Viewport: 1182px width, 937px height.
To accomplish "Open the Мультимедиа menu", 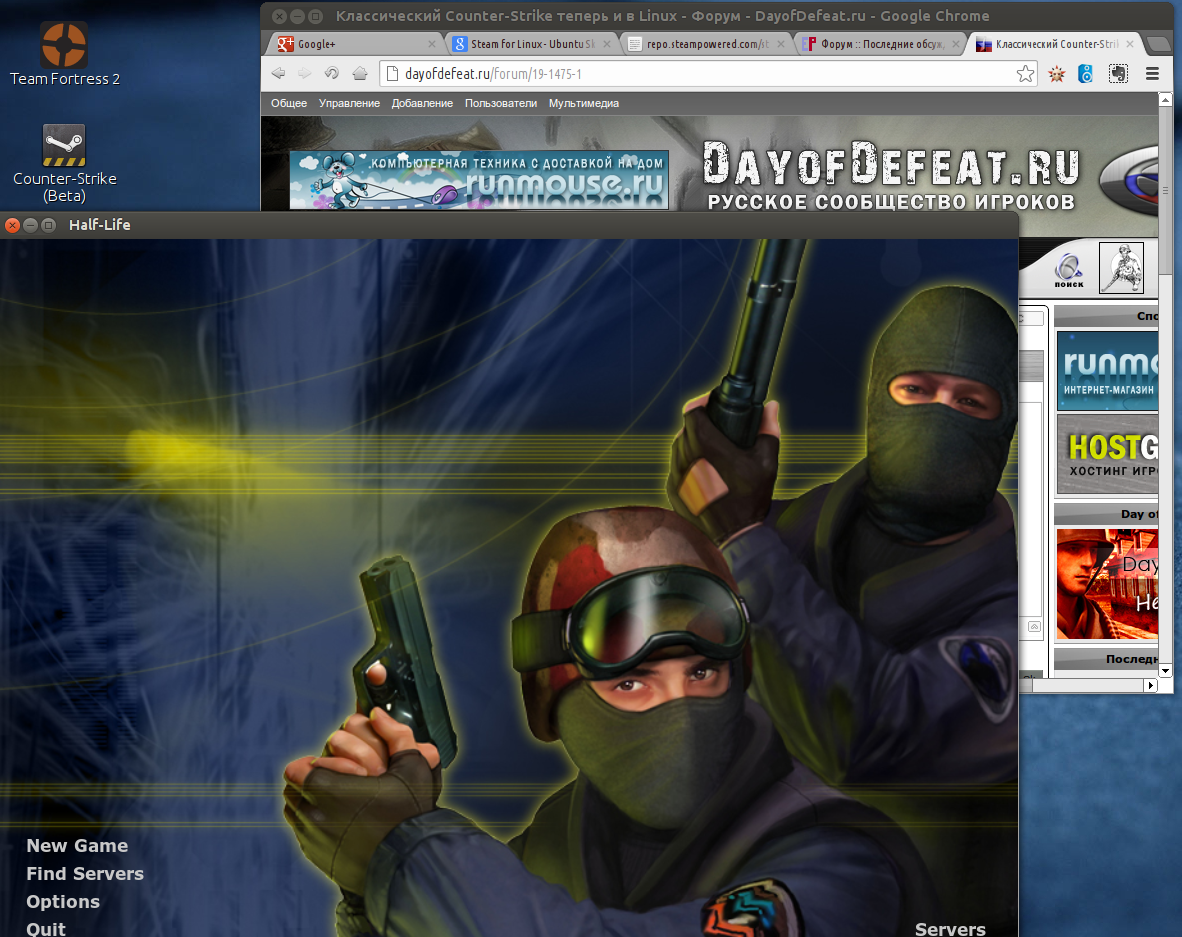I will [583, 103].
